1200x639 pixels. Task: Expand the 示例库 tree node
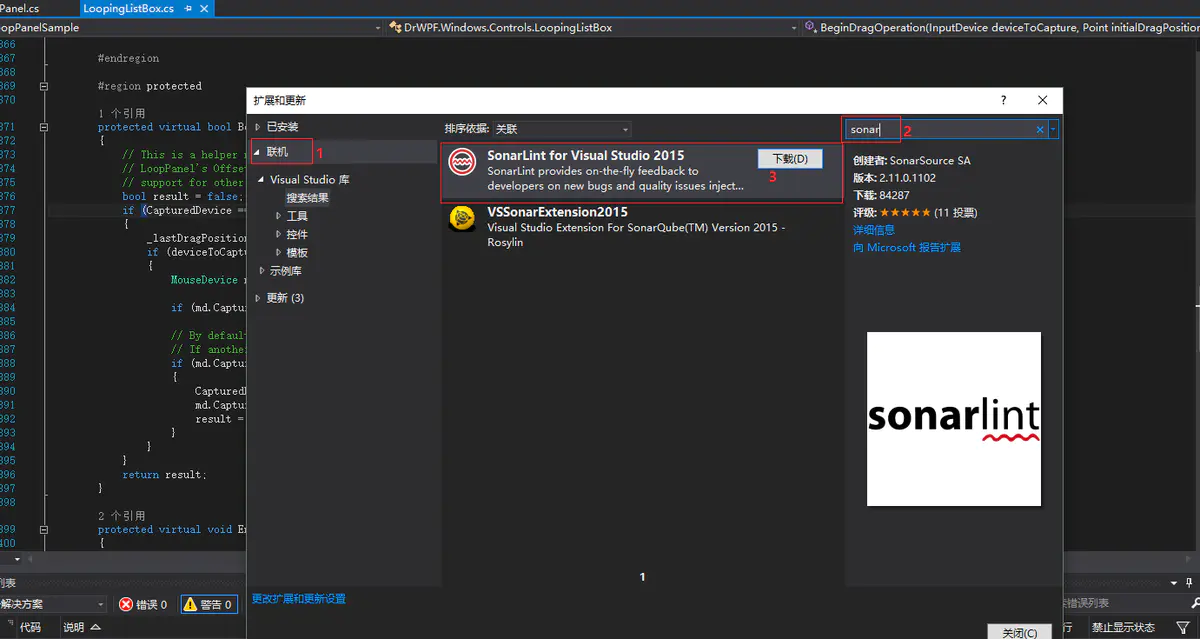pyautogui.click(x=262, y=271)
